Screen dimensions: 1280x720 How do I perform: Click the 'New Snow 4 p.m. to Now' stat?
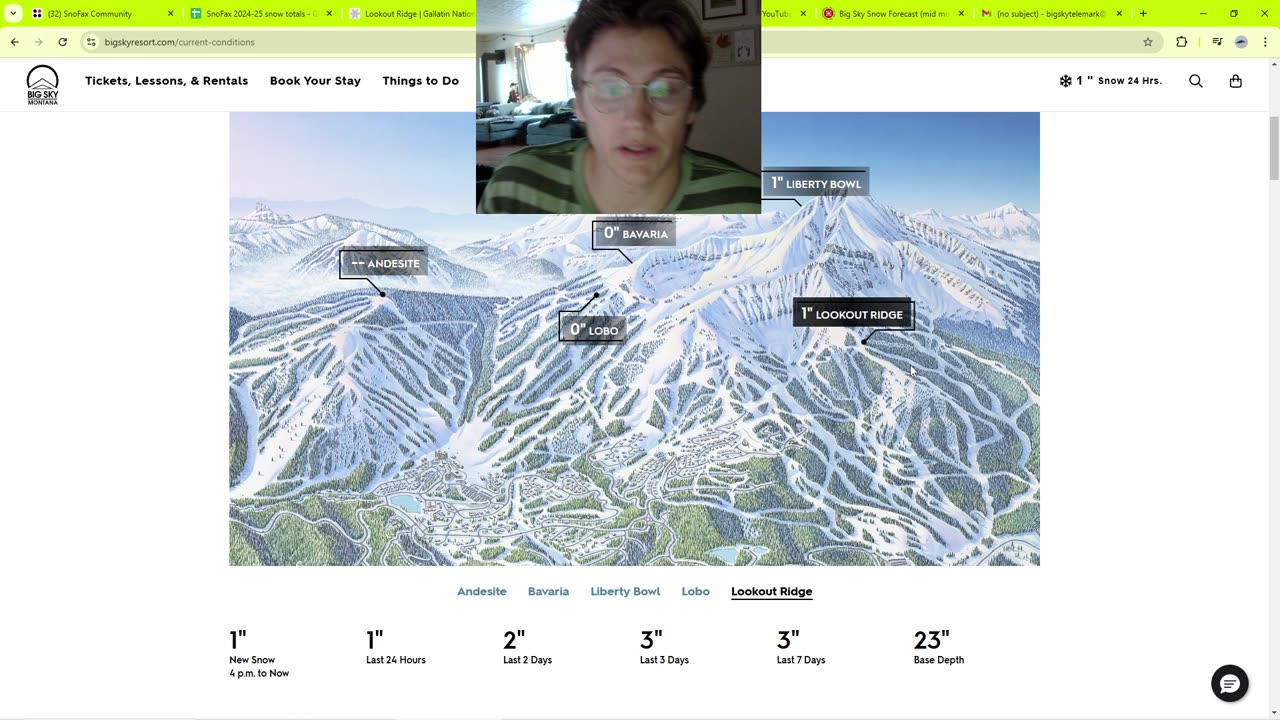(259, 654)
